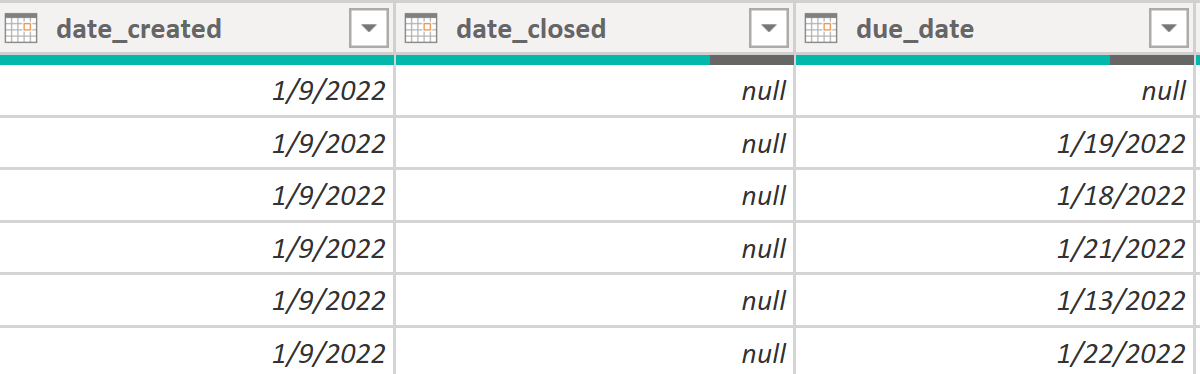Select the due_date cell showing 1/19/2022
The height and width of the screenshot is (374, 1200).
[x=995, y=144]
